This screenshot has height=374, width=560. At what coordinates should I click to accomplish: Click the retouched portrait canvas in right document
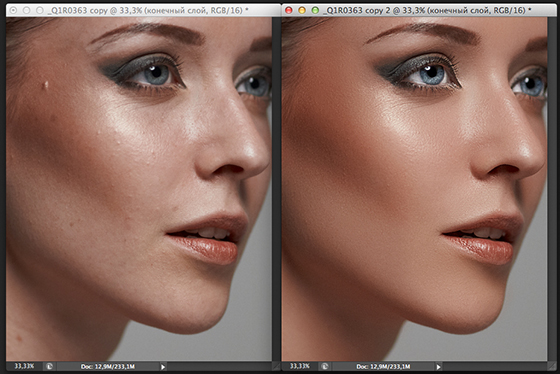(414, 189)
